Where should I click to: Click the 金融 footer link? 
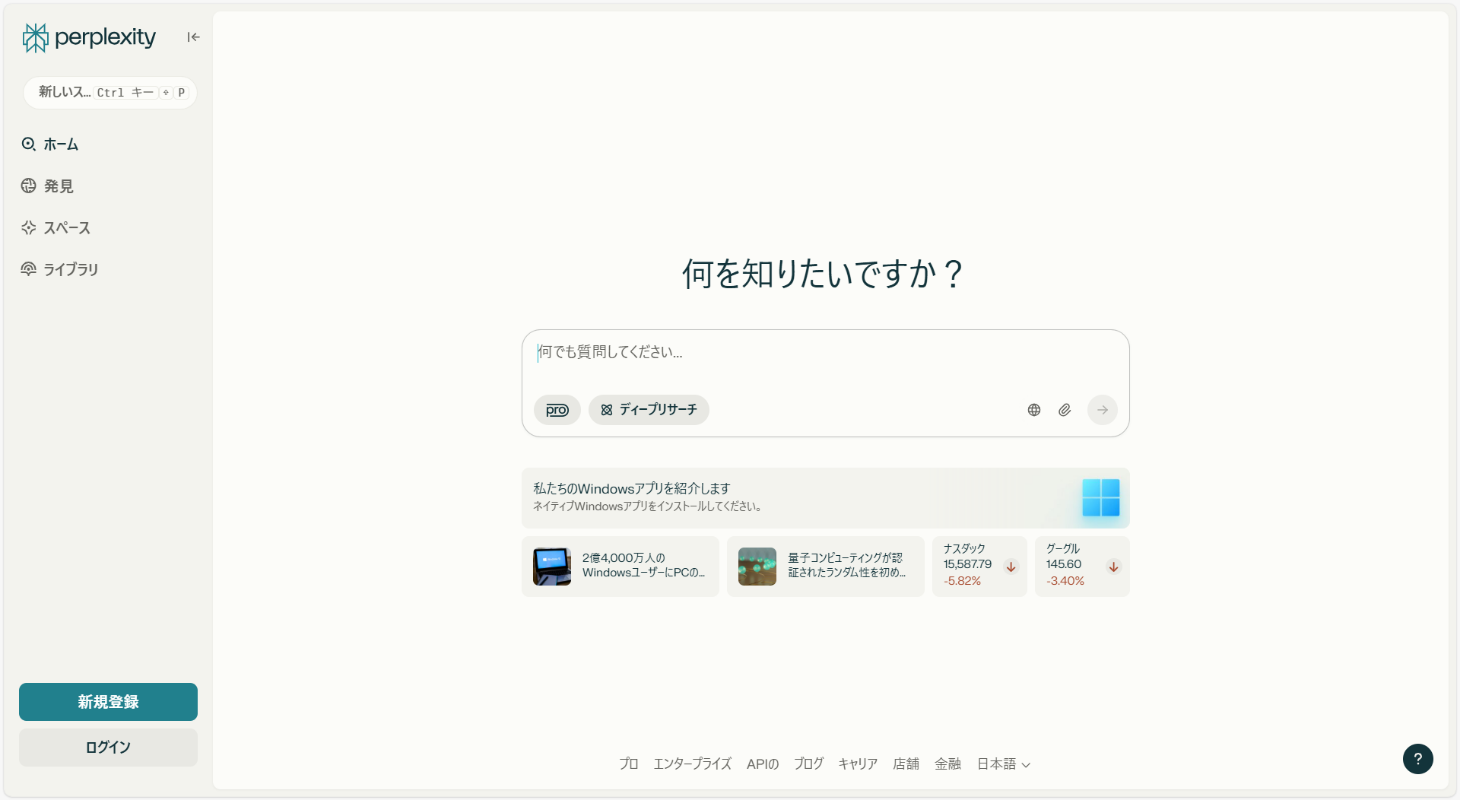pos(948,764)
